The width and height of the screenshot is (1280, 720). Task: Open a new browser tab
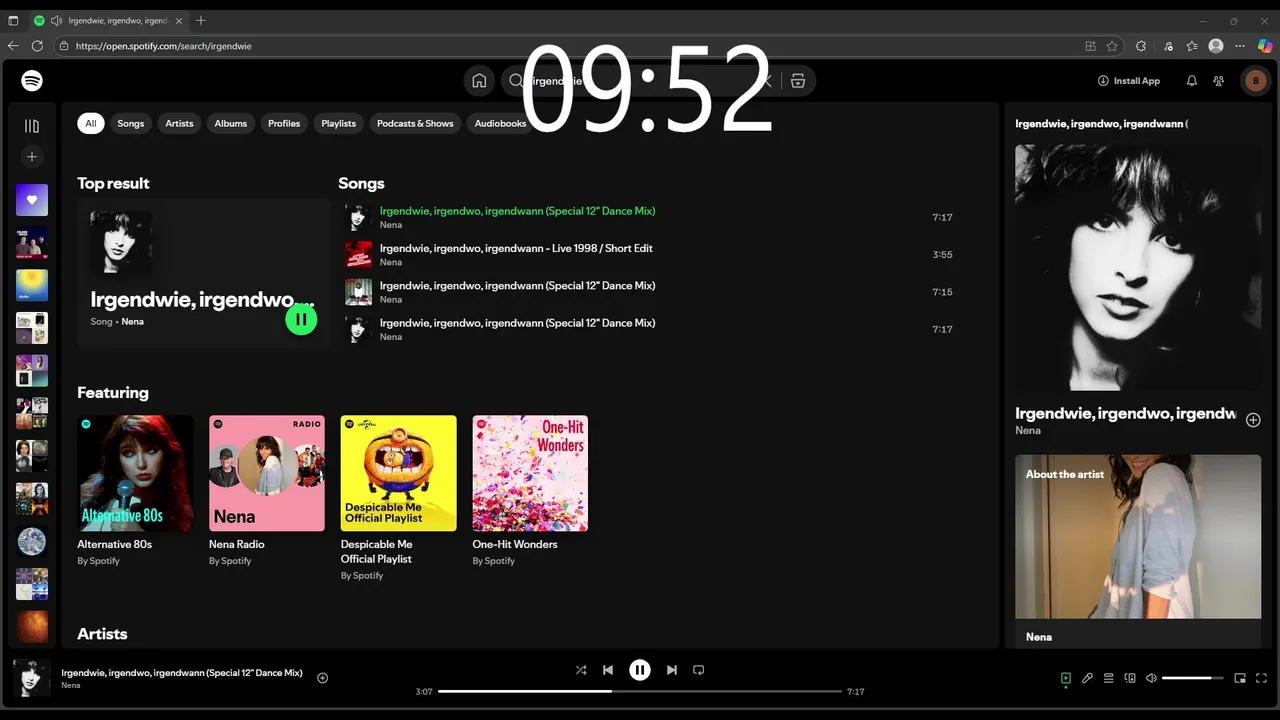(201, 20)
